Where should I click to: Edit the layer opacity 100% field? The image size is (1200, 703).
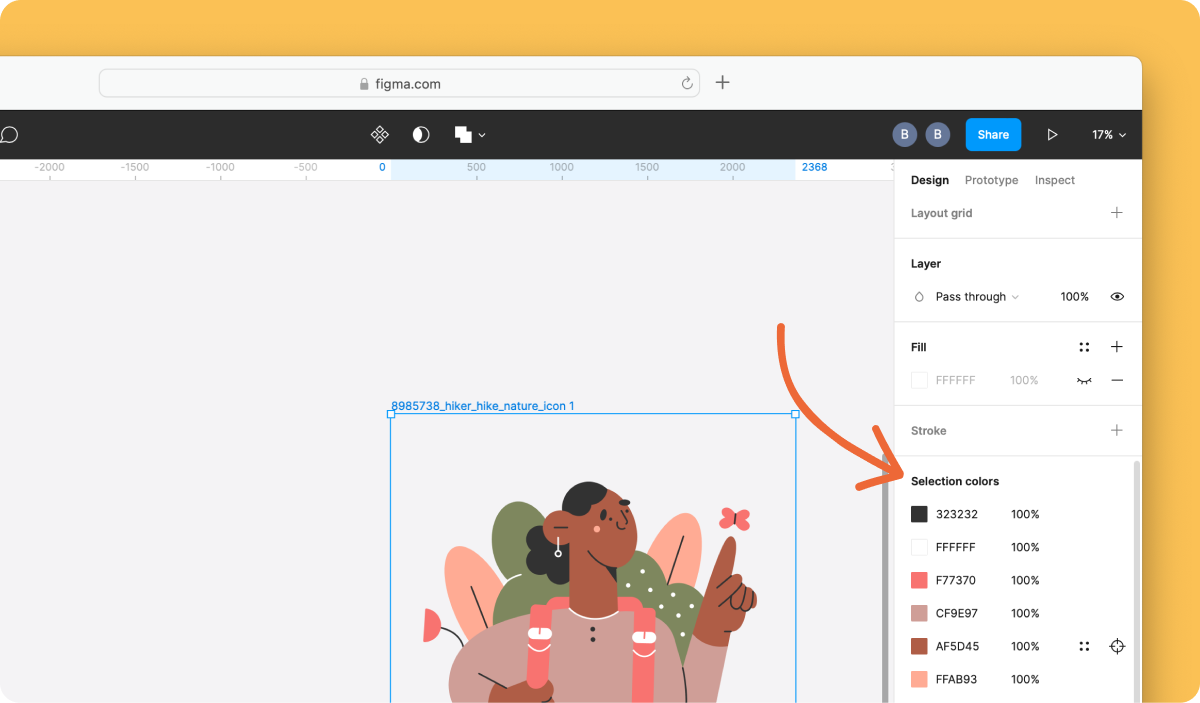[1075, 296]
